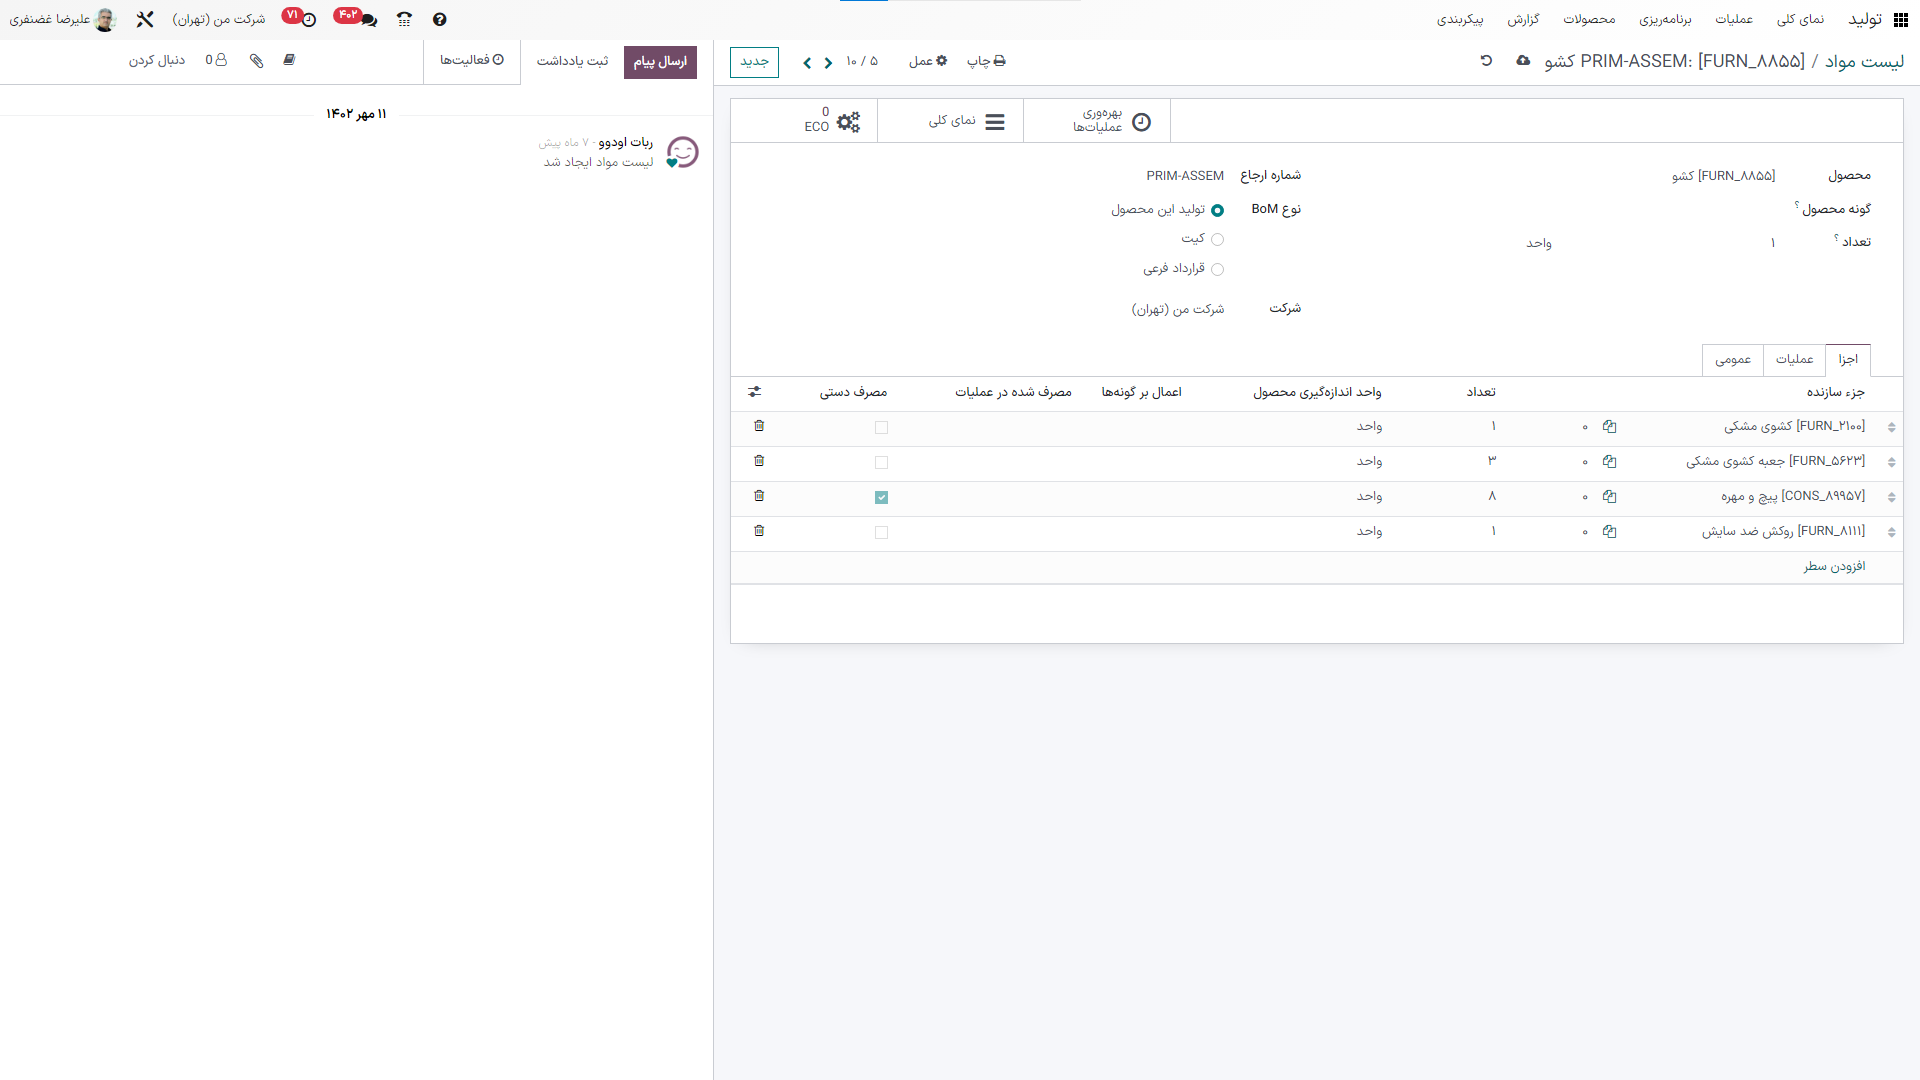
Task: Open the چاپ print dropdown
Action: click(986, 62)
